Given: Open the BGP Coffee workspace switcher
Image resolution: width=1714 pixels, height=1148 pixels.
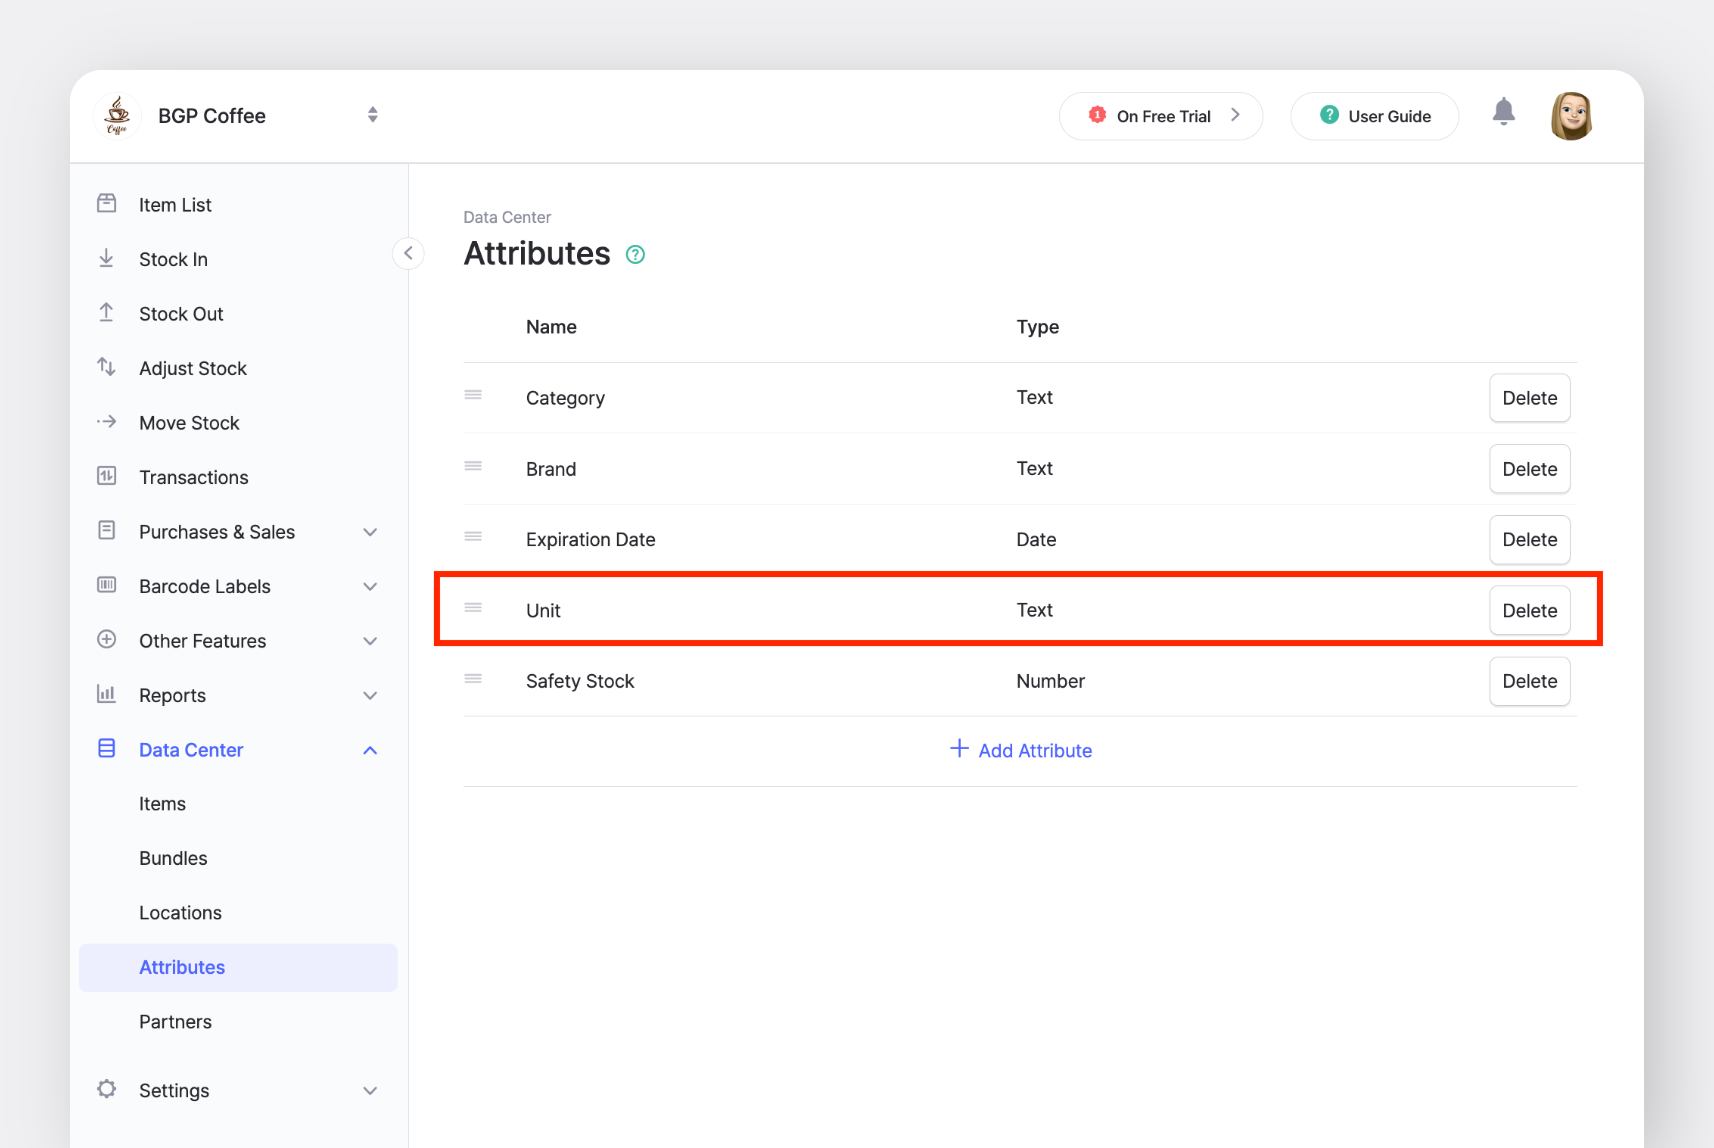Looking at the screenshot, I should coord(372,114).
